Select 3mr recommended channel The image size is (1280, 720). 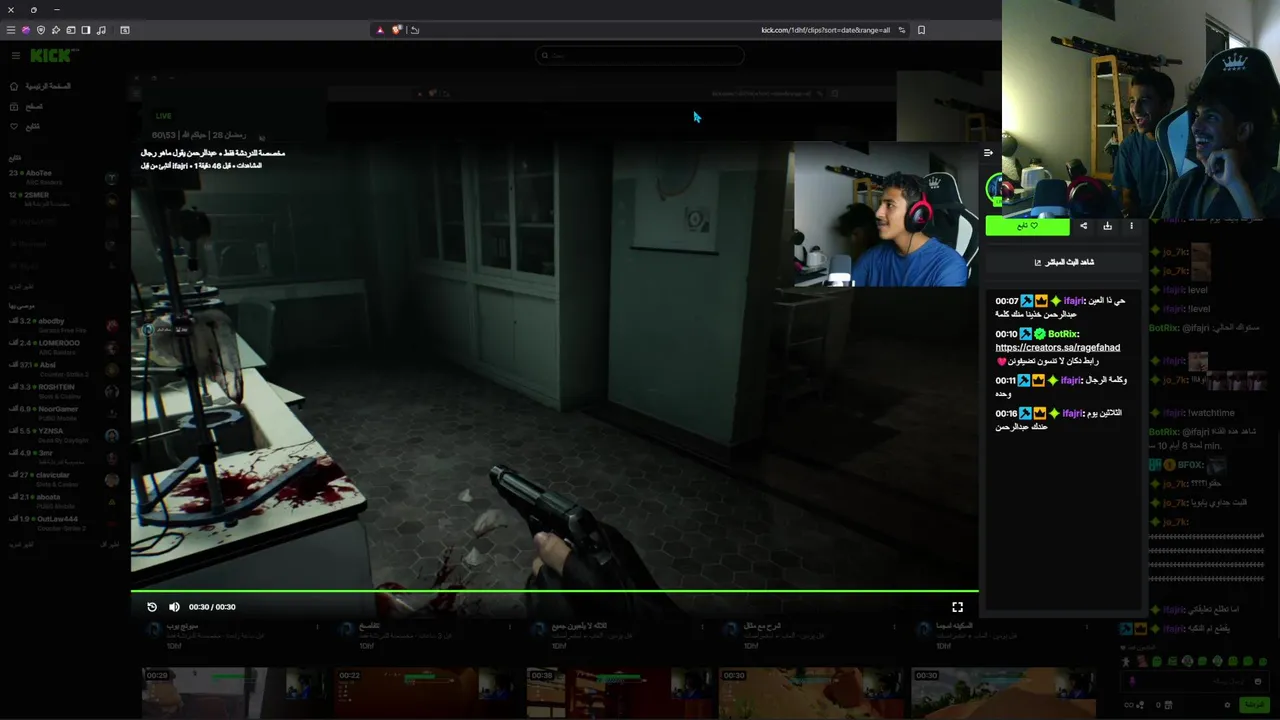62,457
